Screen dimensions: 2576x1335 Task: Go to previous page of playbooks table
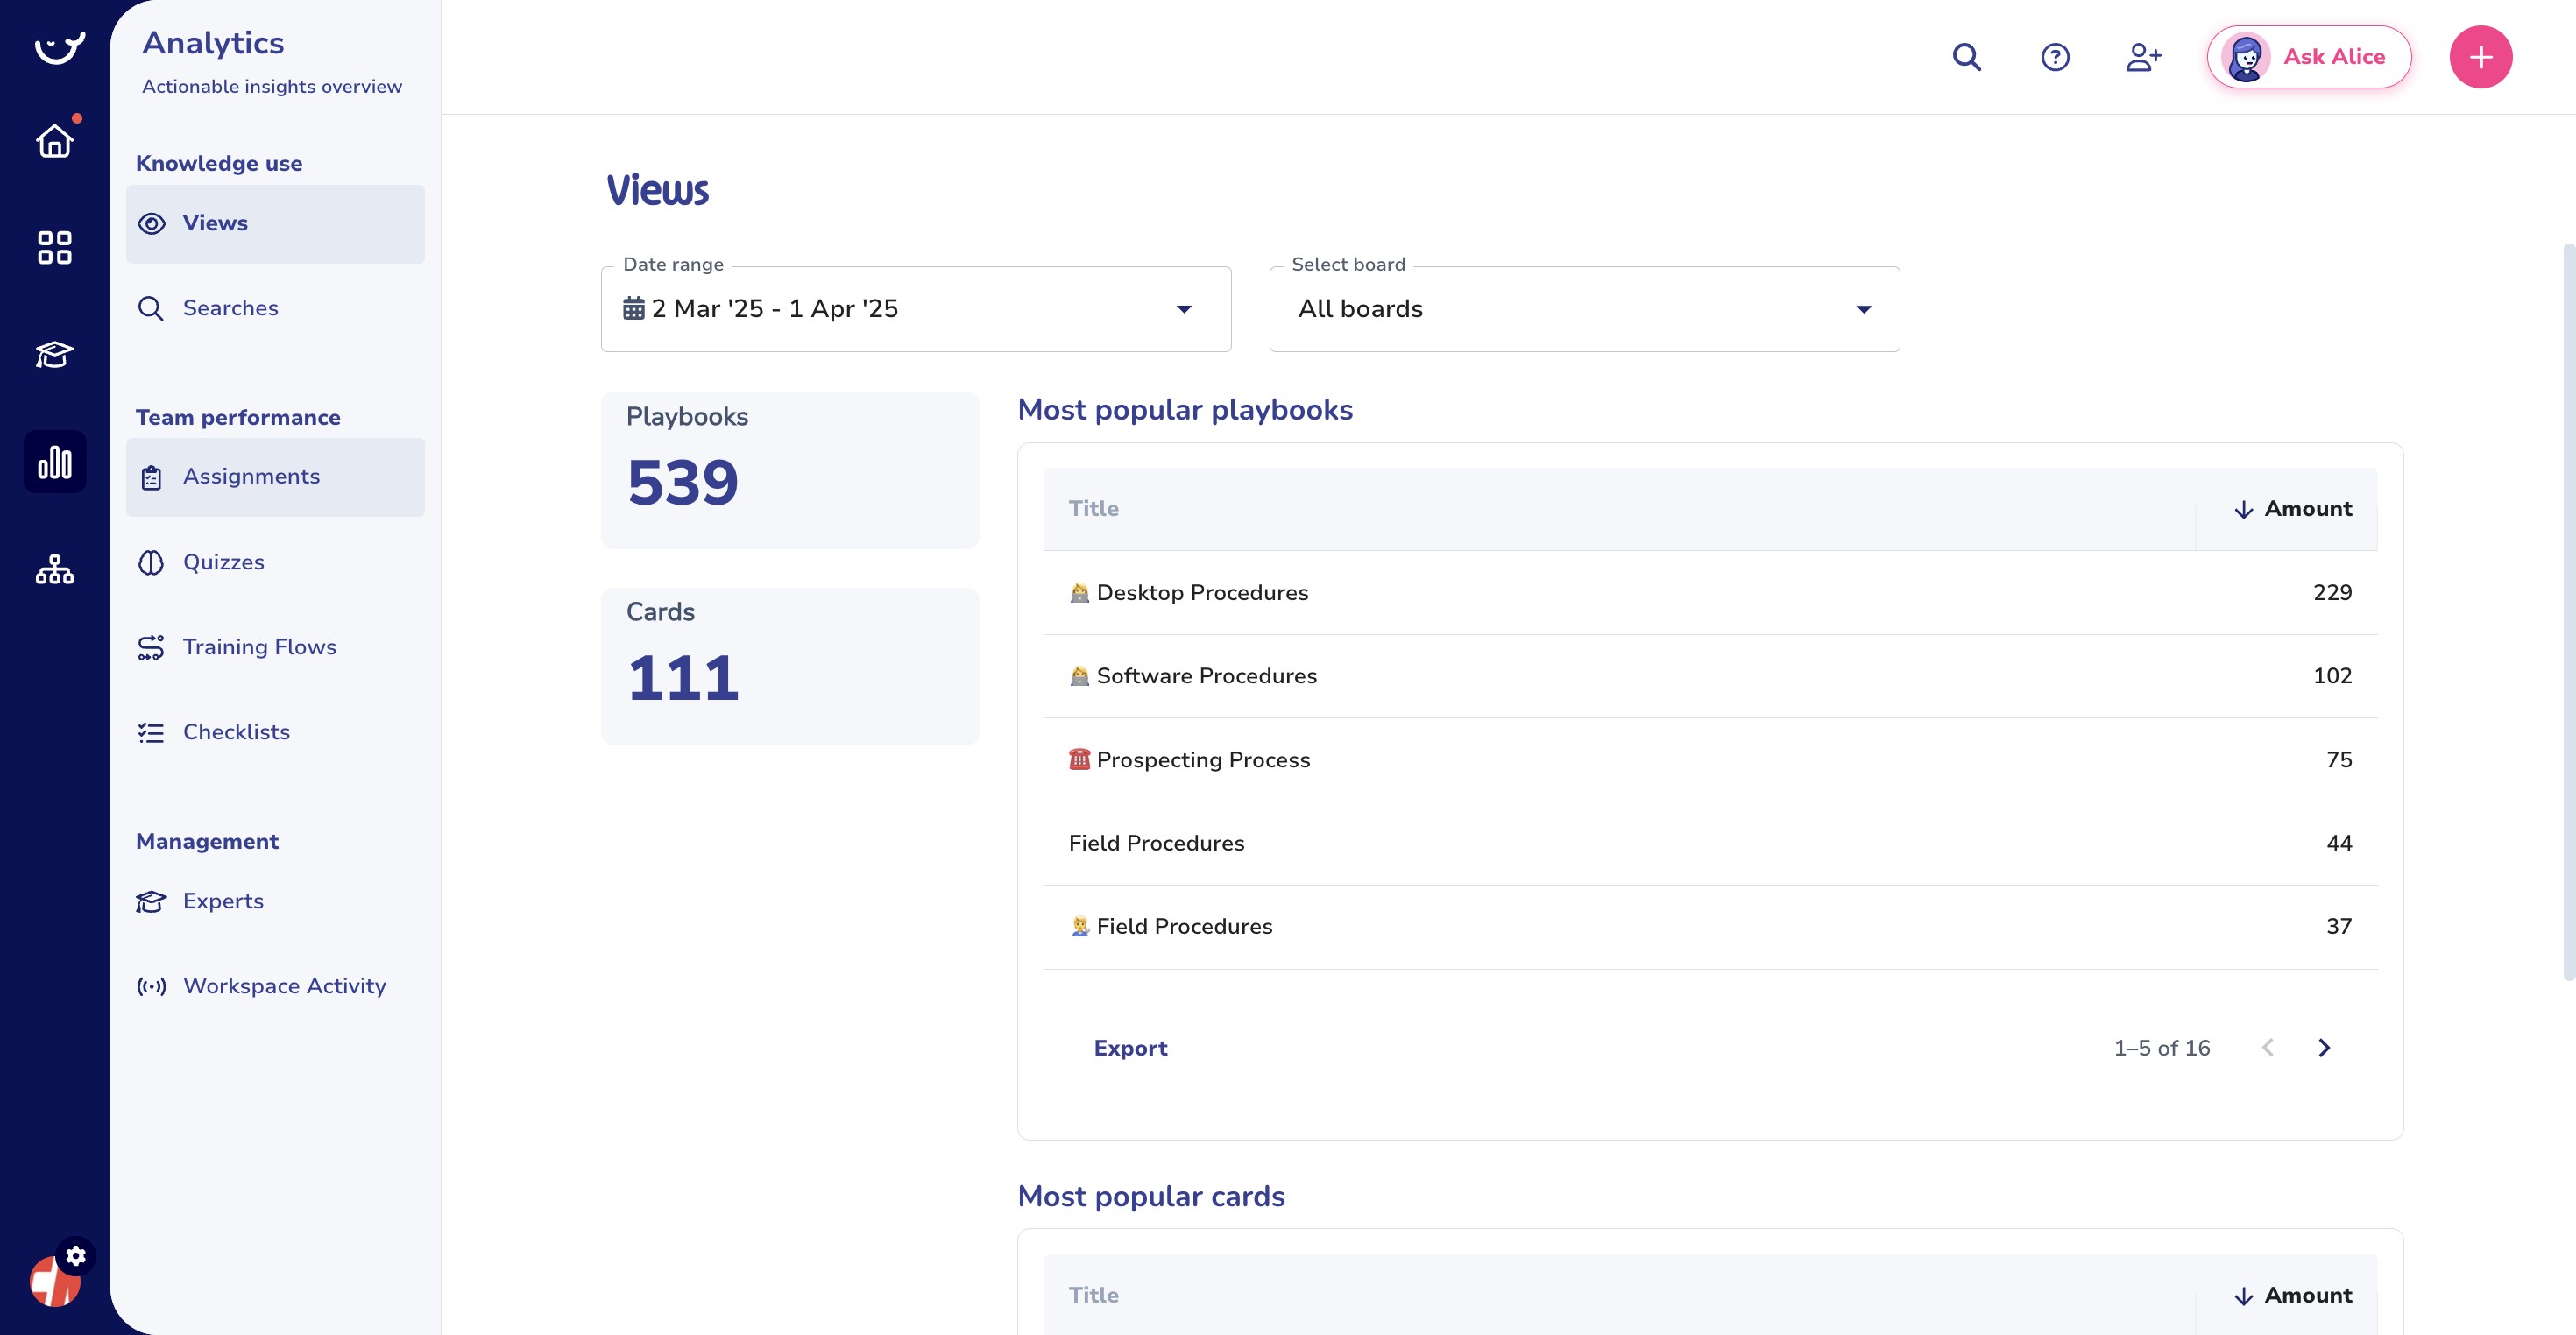pos(2268,1047)
